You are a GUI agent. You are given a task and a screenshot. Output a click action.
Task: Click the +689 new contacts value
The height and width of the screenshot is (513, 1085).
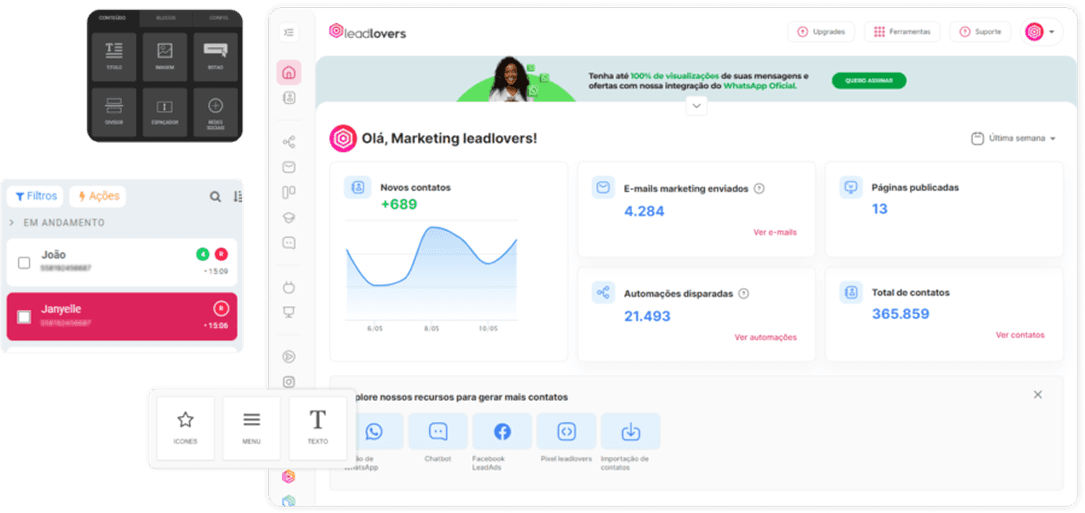point(399,205)
